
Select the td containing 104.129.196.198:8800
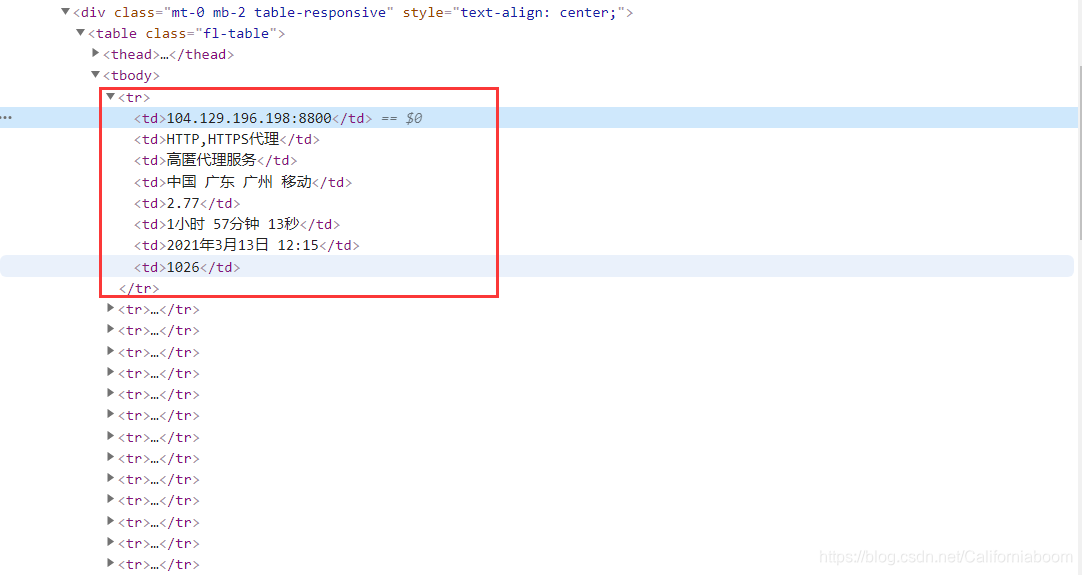click(x=253, y=119)
